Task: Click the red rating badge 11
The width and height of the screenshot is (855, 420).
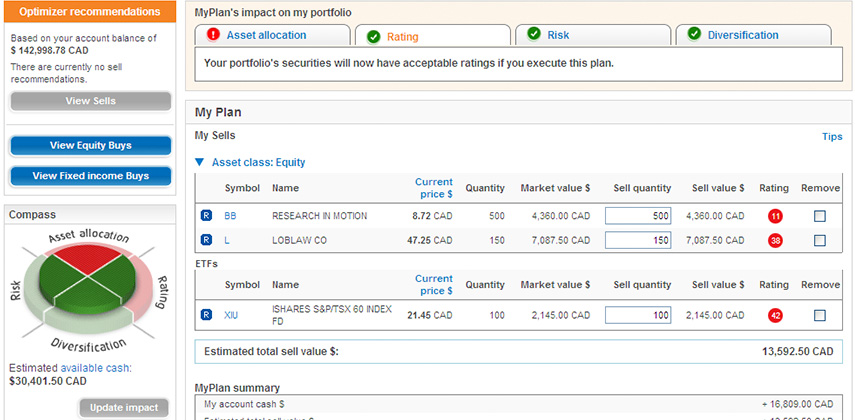Action: (x=775, y=216)
